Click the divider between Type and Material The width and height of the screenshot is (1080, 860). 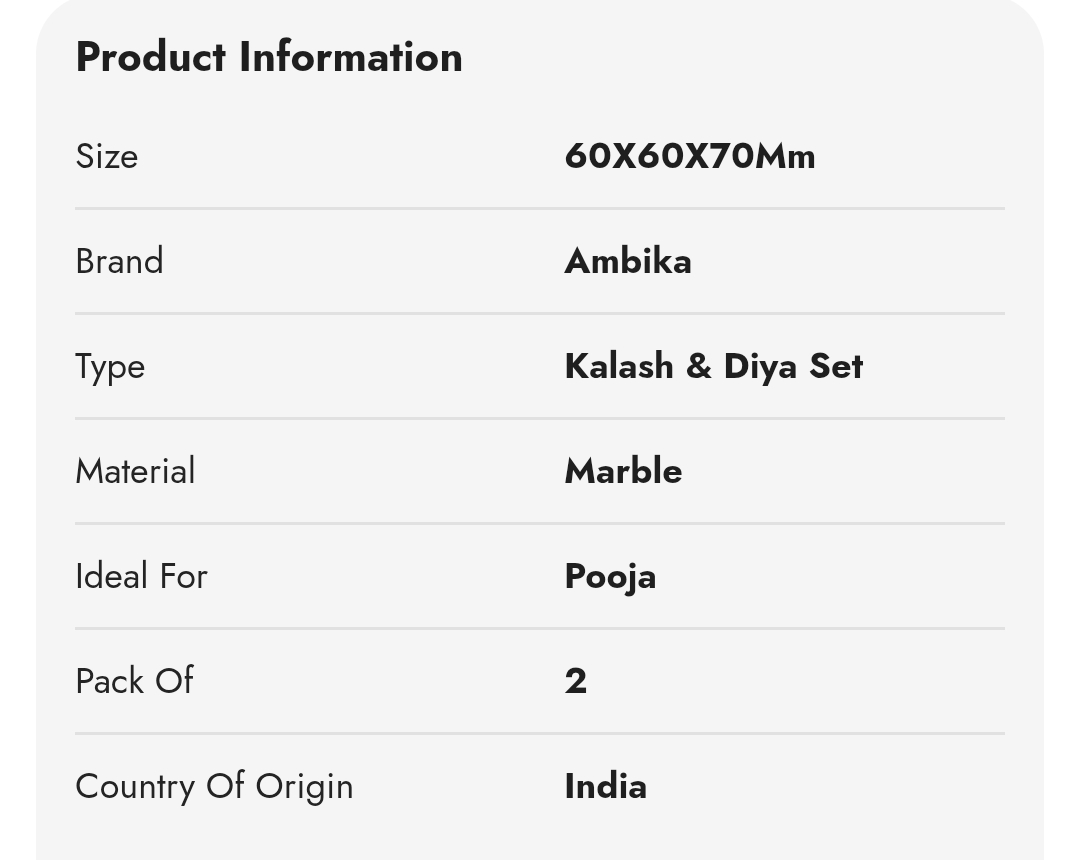click(540, 419)
